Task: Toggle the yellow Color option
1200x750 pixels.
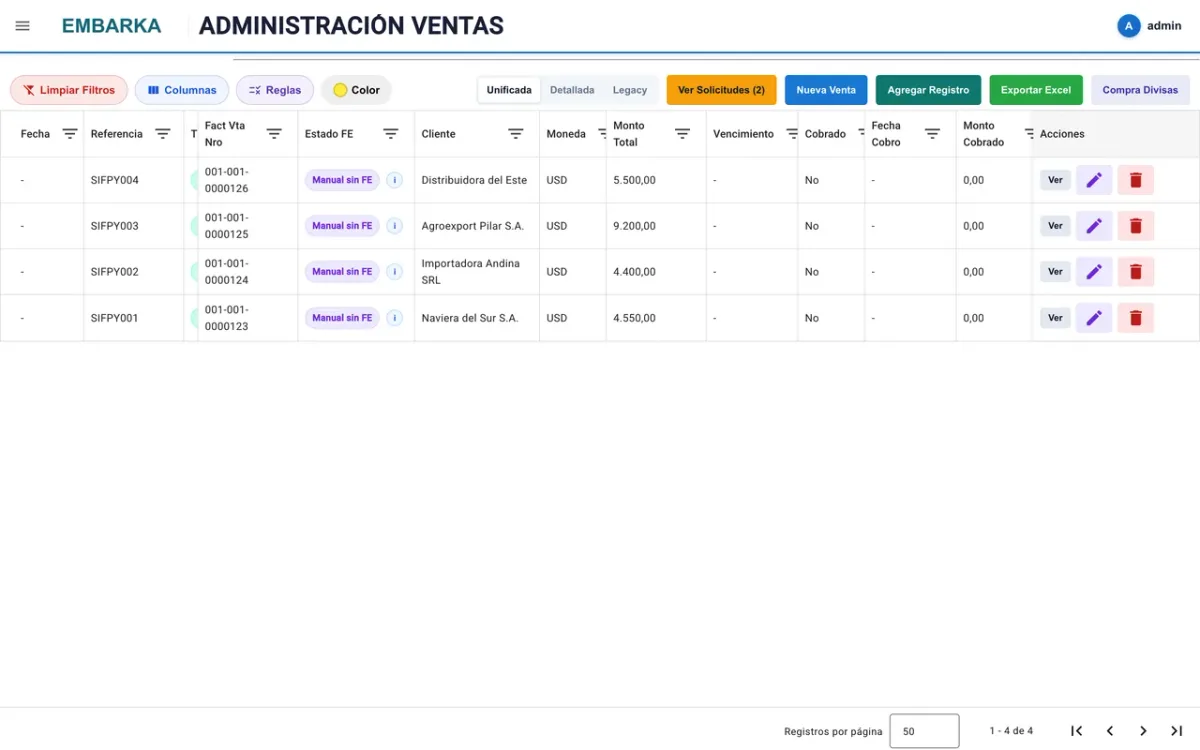Action: pos(356,90)
